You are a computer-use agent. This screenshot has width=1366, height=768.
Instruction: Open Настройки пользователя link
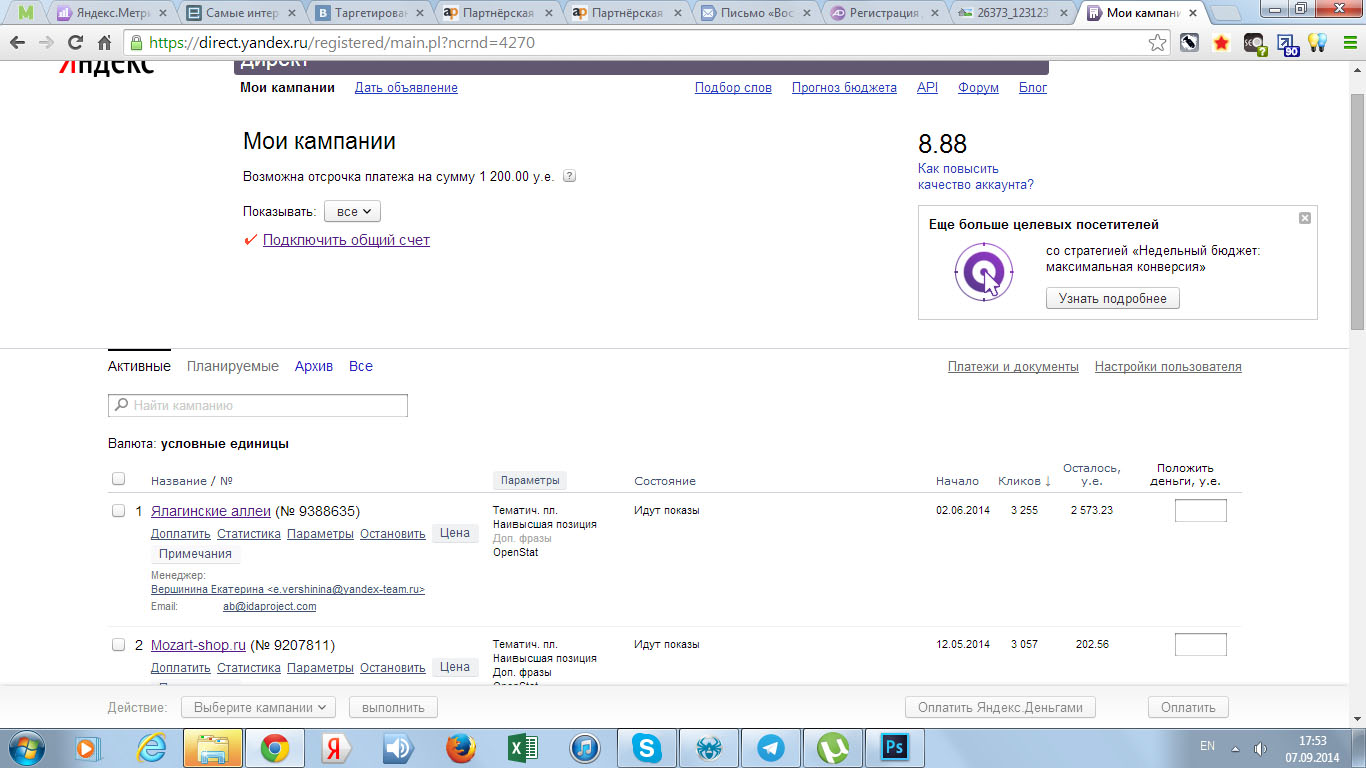[1168, 367]
